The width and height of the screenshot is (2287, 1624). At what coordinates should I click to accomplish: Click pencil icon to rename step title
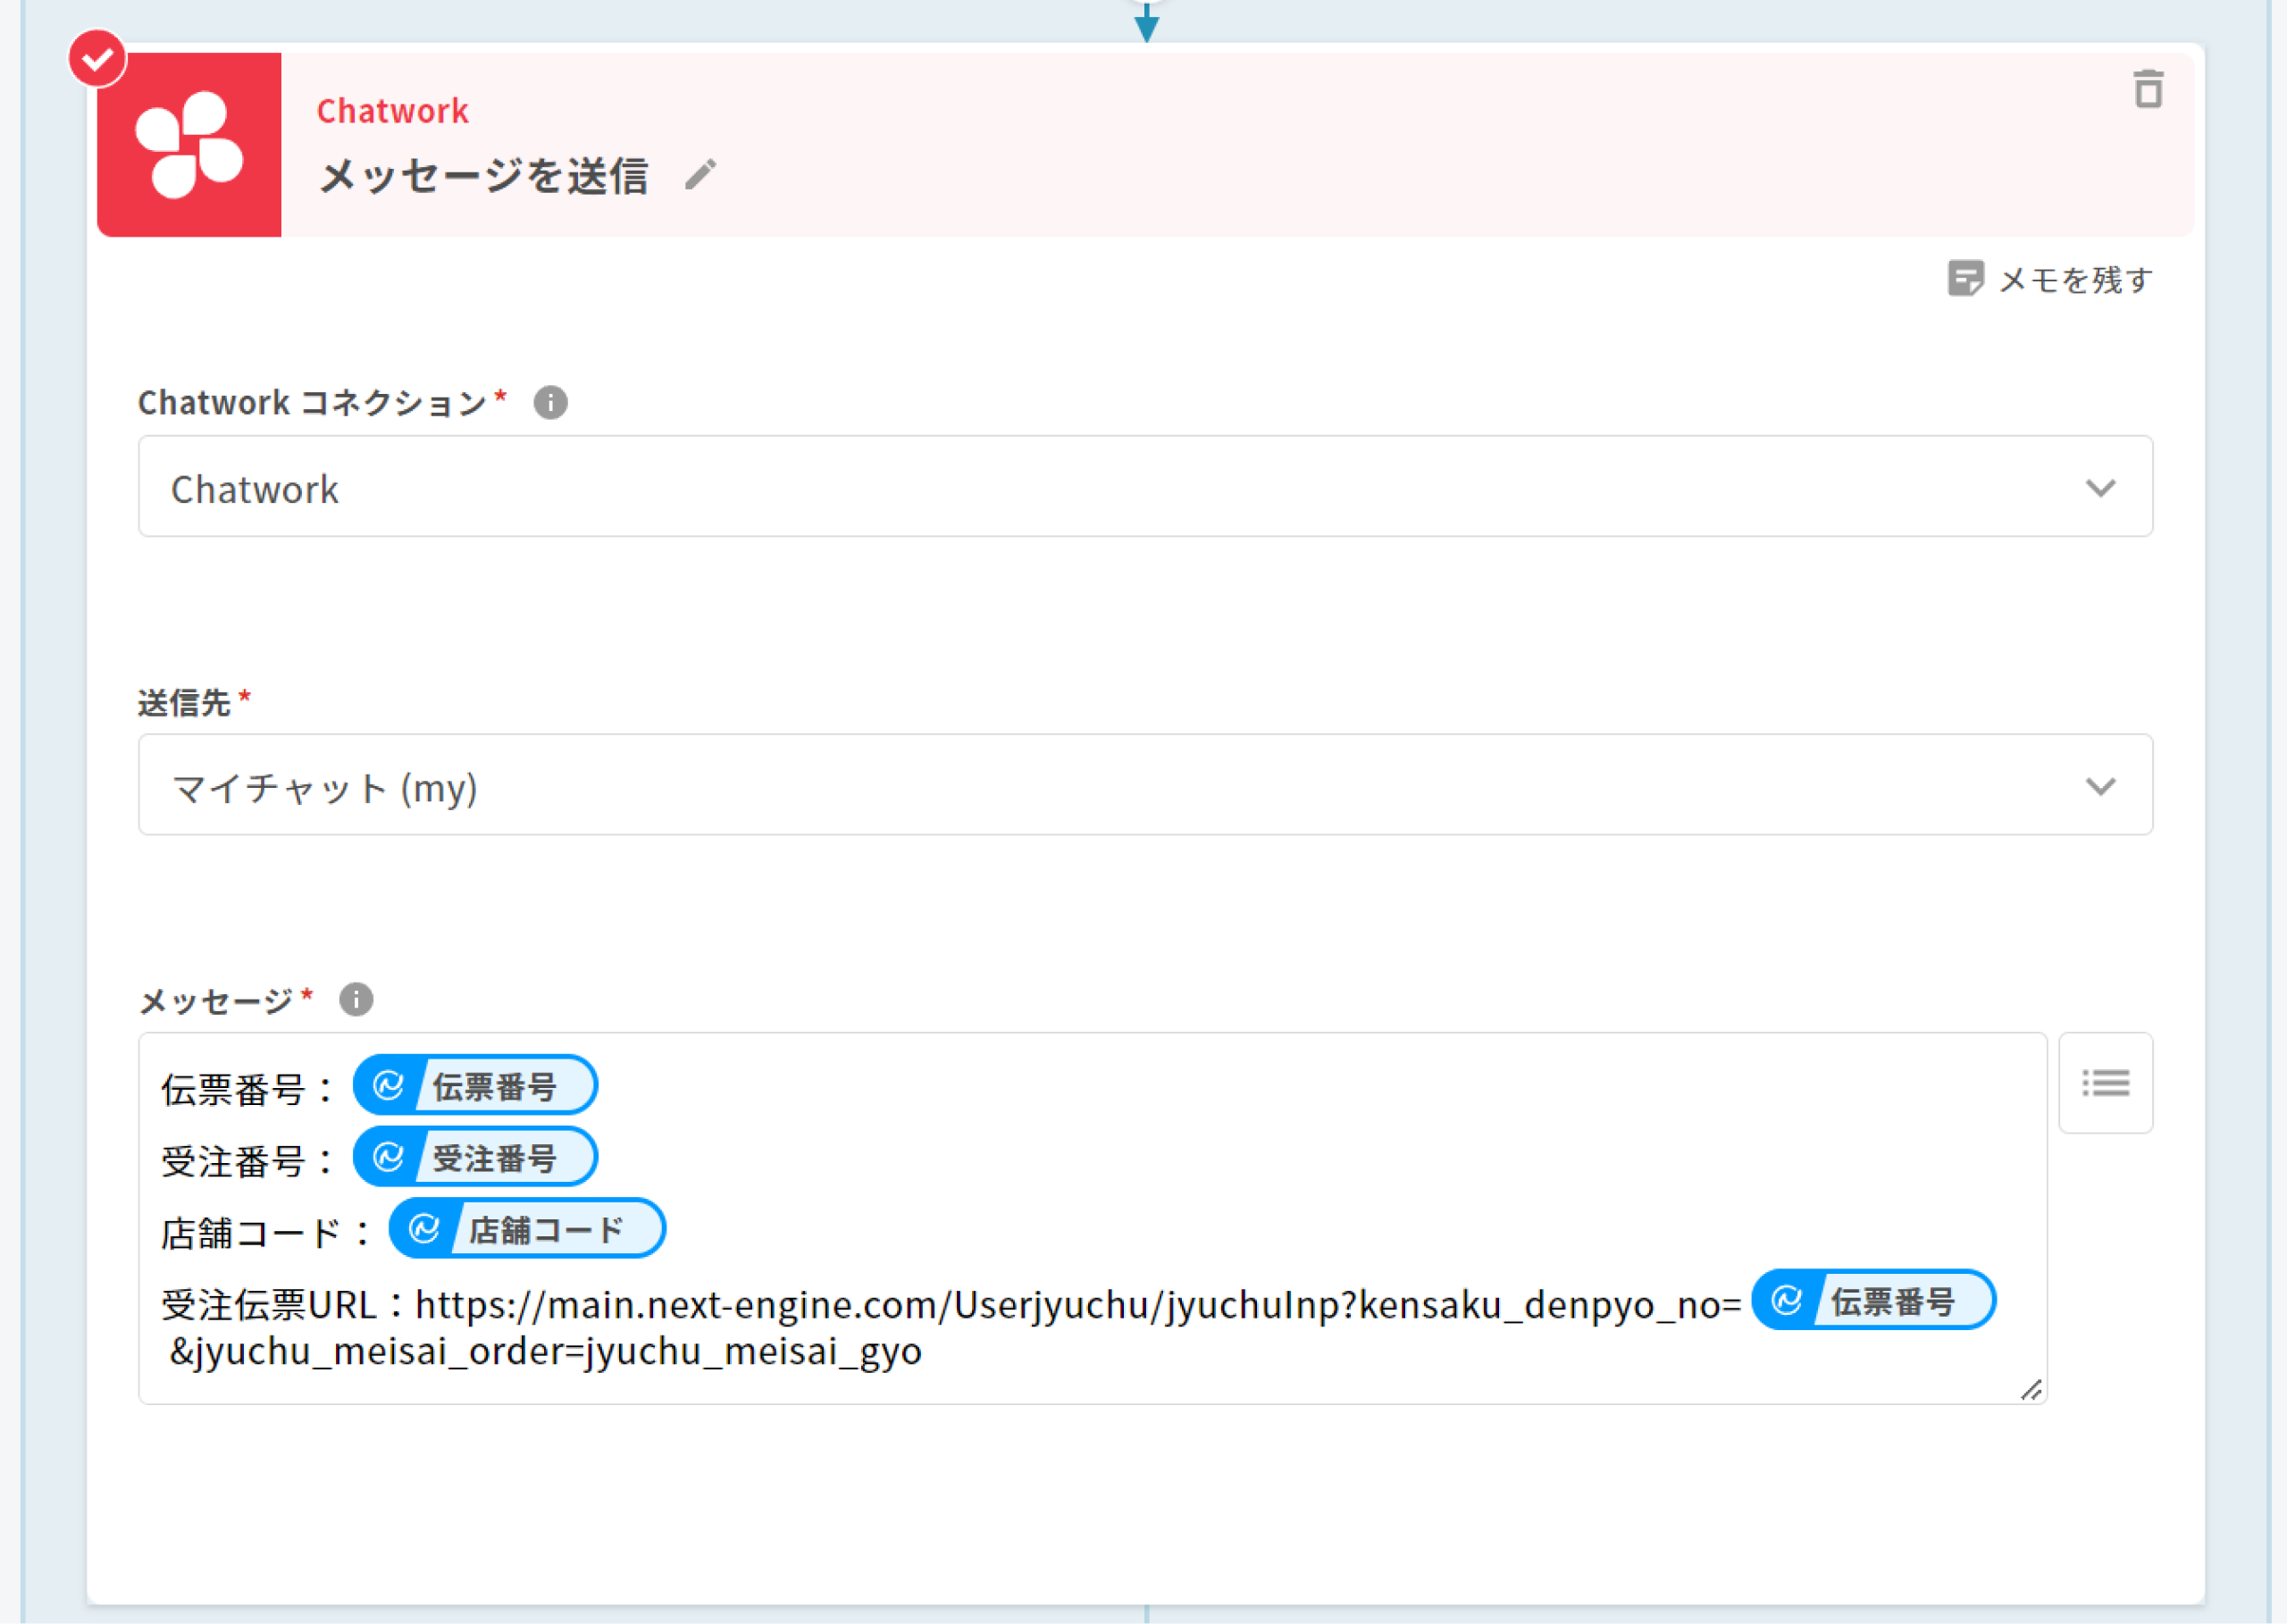[700, 175]
